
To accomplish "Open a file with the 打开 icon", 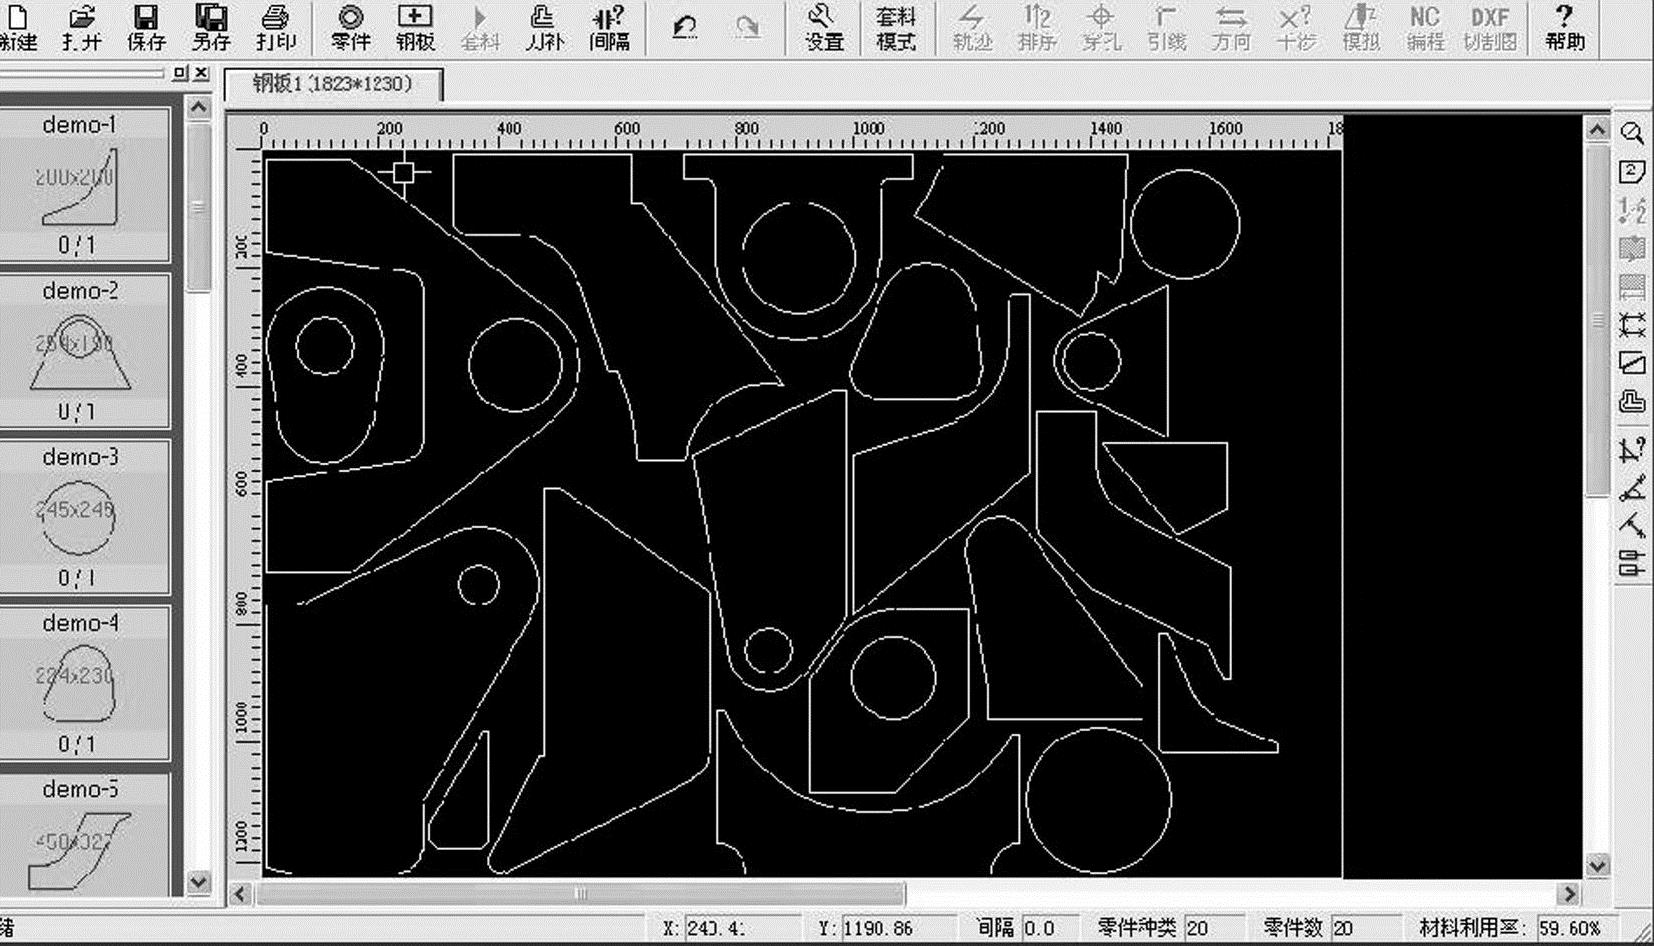I will click(x=81, y=27).
